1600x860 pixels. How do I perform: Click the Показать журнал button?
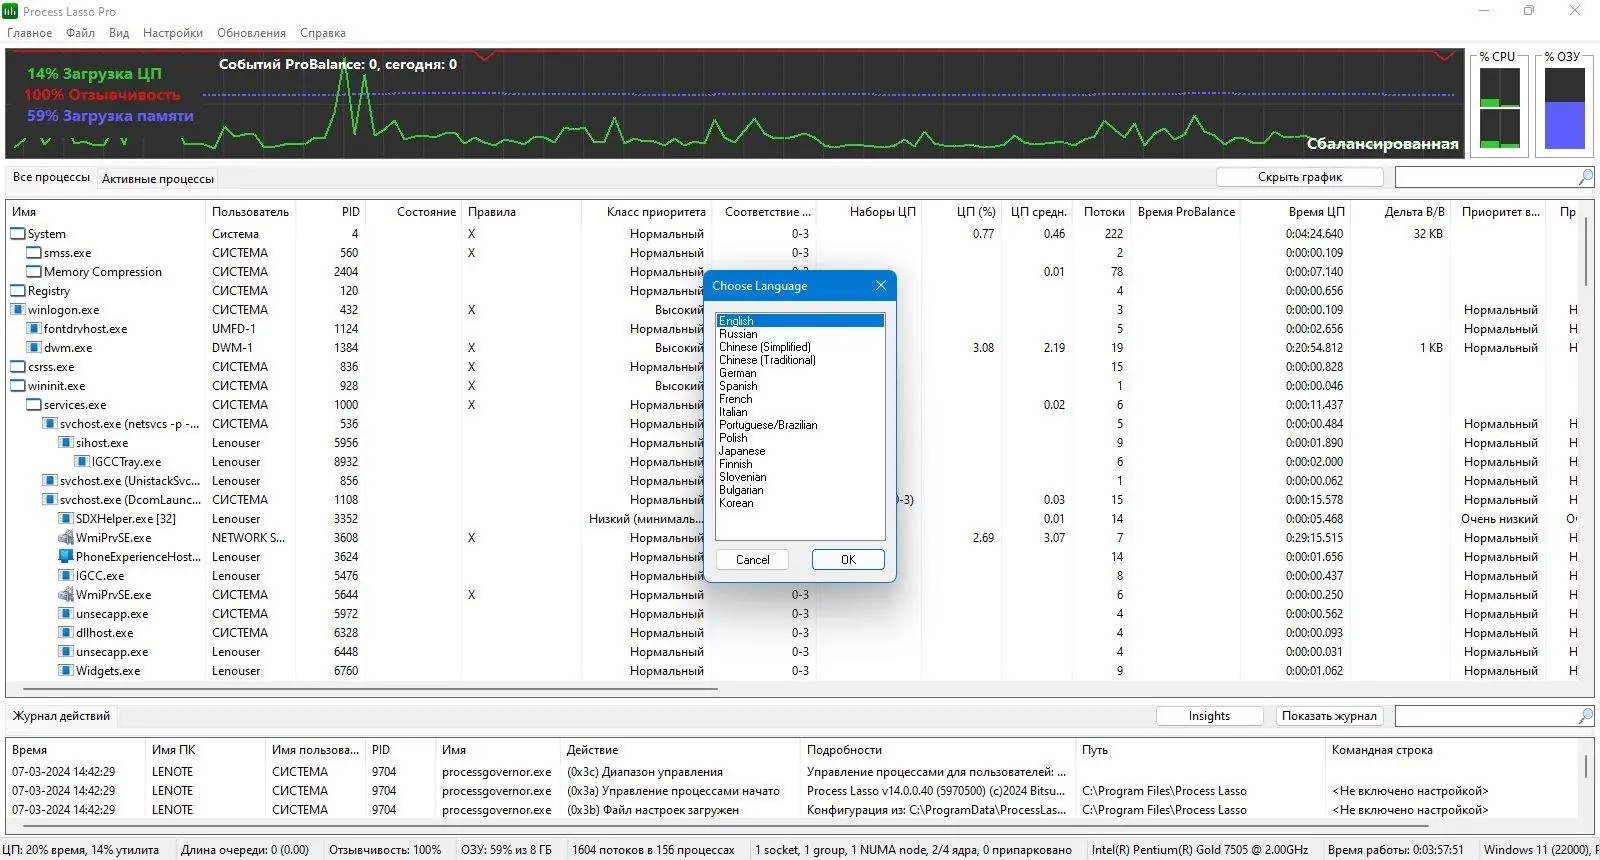click(1329, 716)
